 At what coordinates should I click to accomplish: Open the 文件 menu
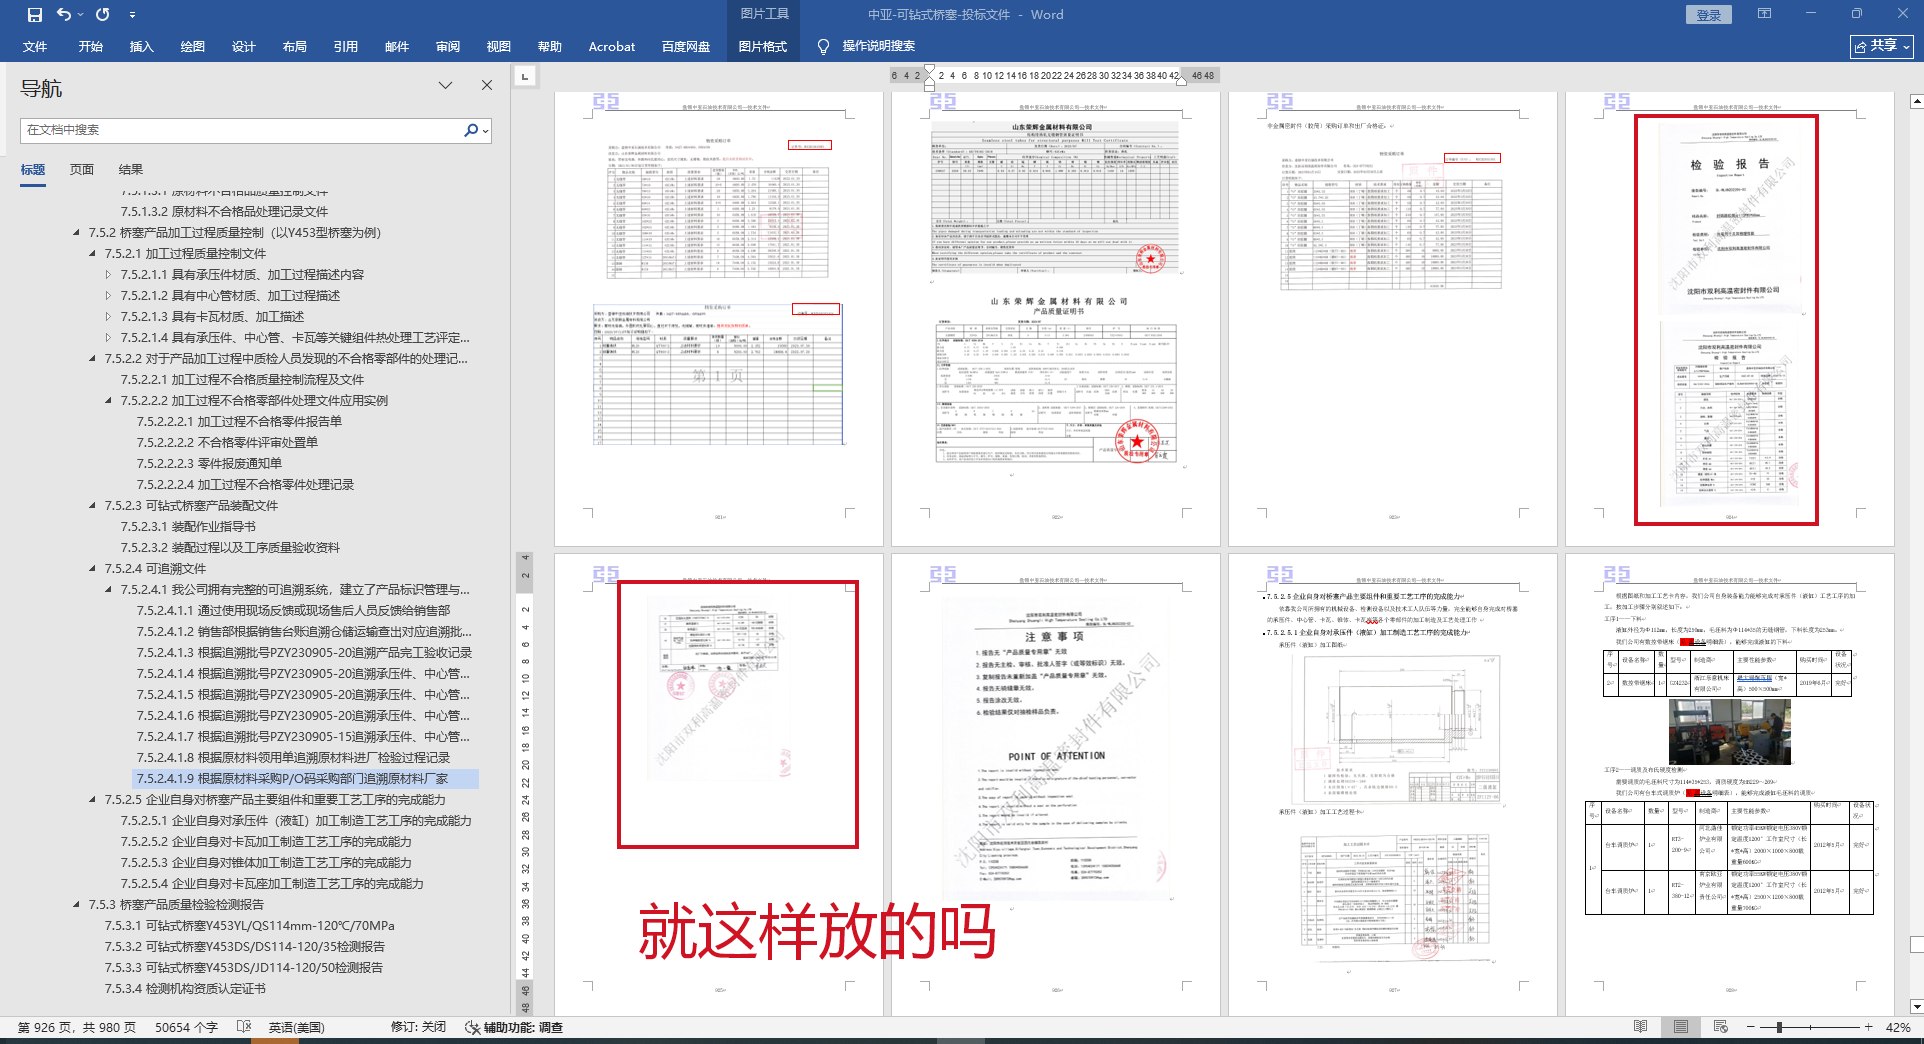35,47
